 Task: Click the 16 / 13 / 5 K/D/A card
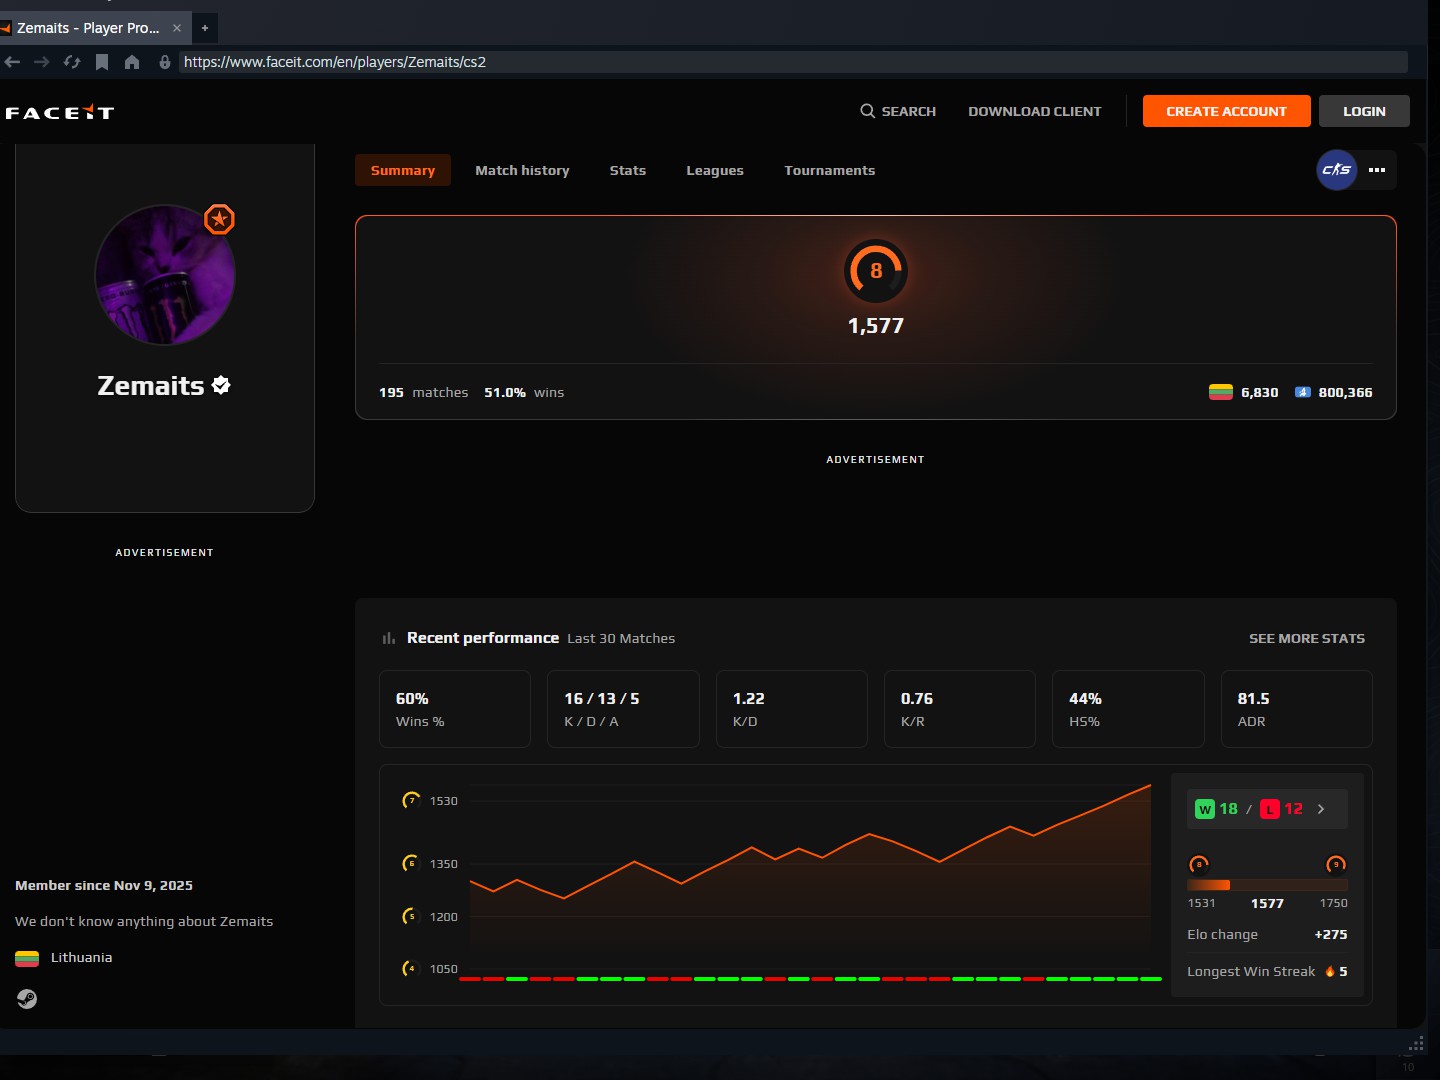pos(623,709)
